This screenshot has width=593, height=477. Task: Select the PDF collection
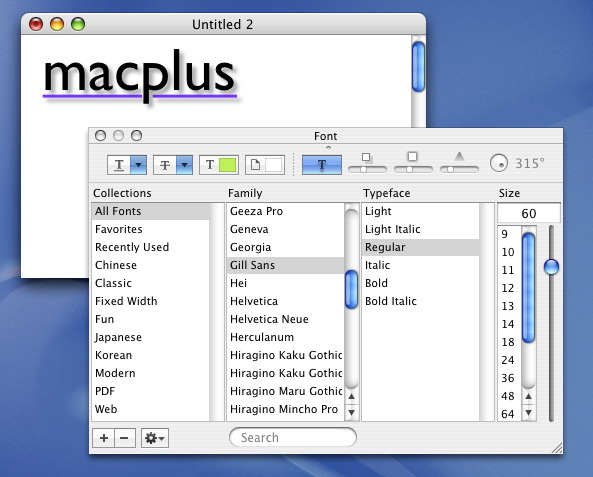pos(151,391)
